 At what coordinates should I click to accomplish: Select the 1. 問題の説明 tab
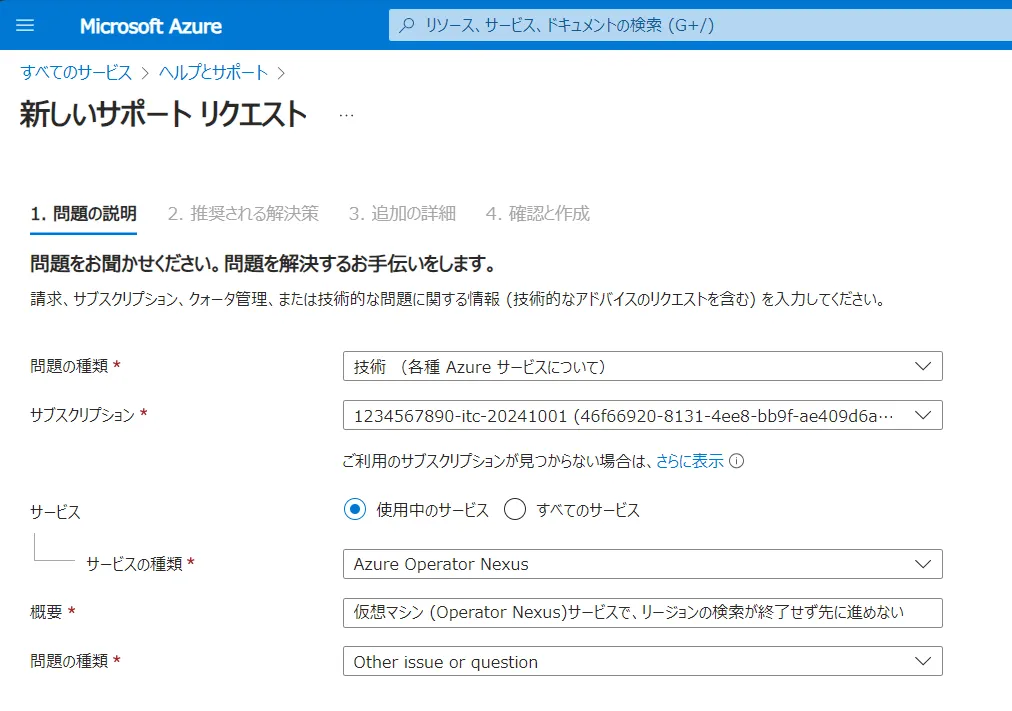point(84,214)
